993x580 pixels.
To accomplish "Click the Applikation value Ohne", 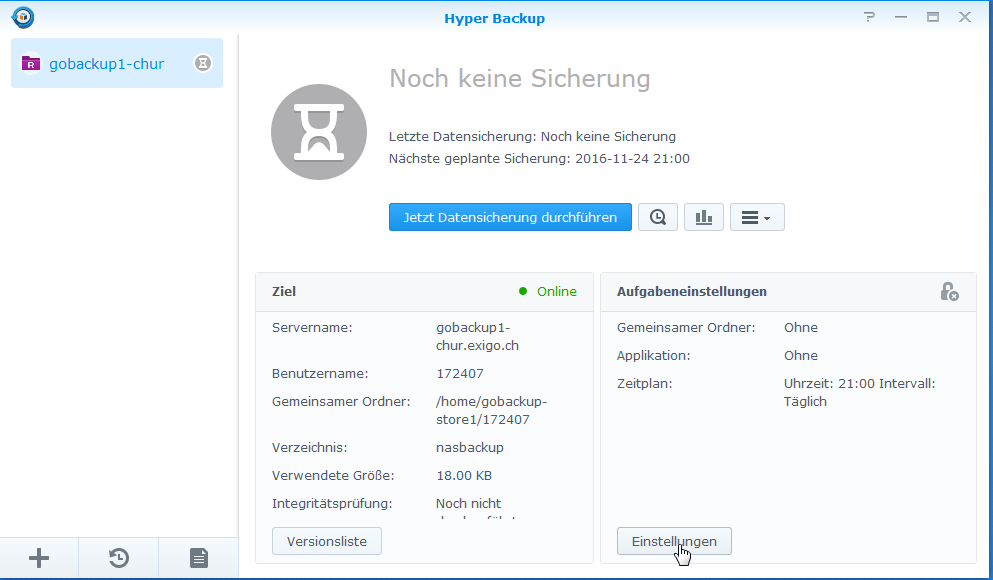I will pos(800,355).
